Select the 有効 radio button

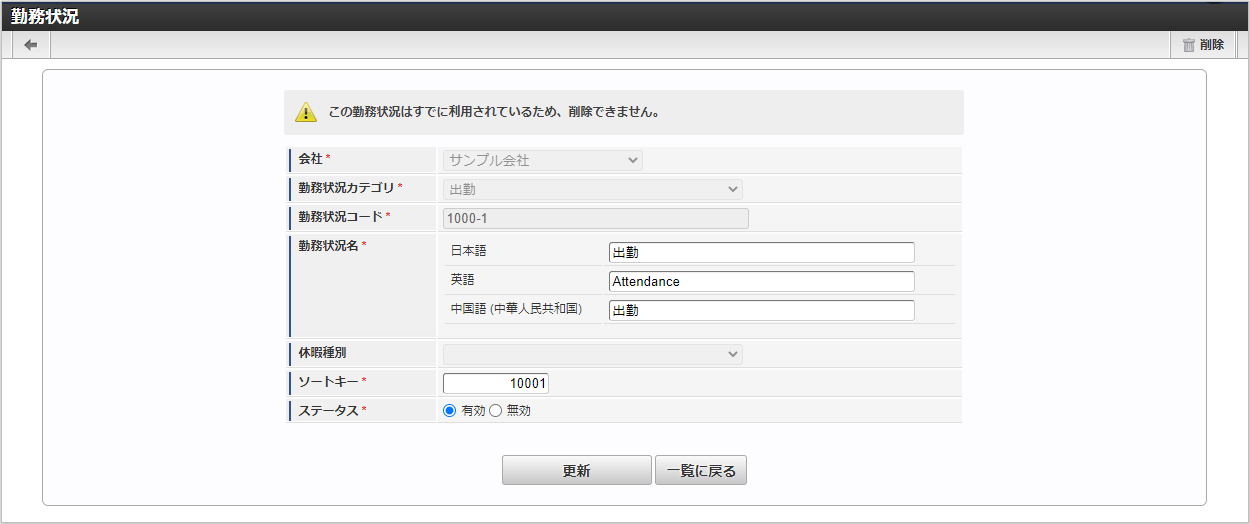pos(450,411)
